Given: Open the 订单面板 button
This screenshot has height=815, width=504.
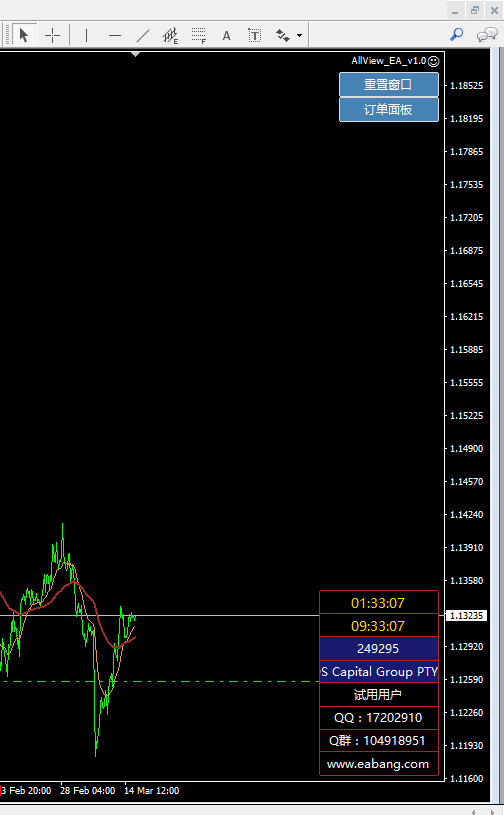Looking at the screenshot, I should tap(389, 109).
